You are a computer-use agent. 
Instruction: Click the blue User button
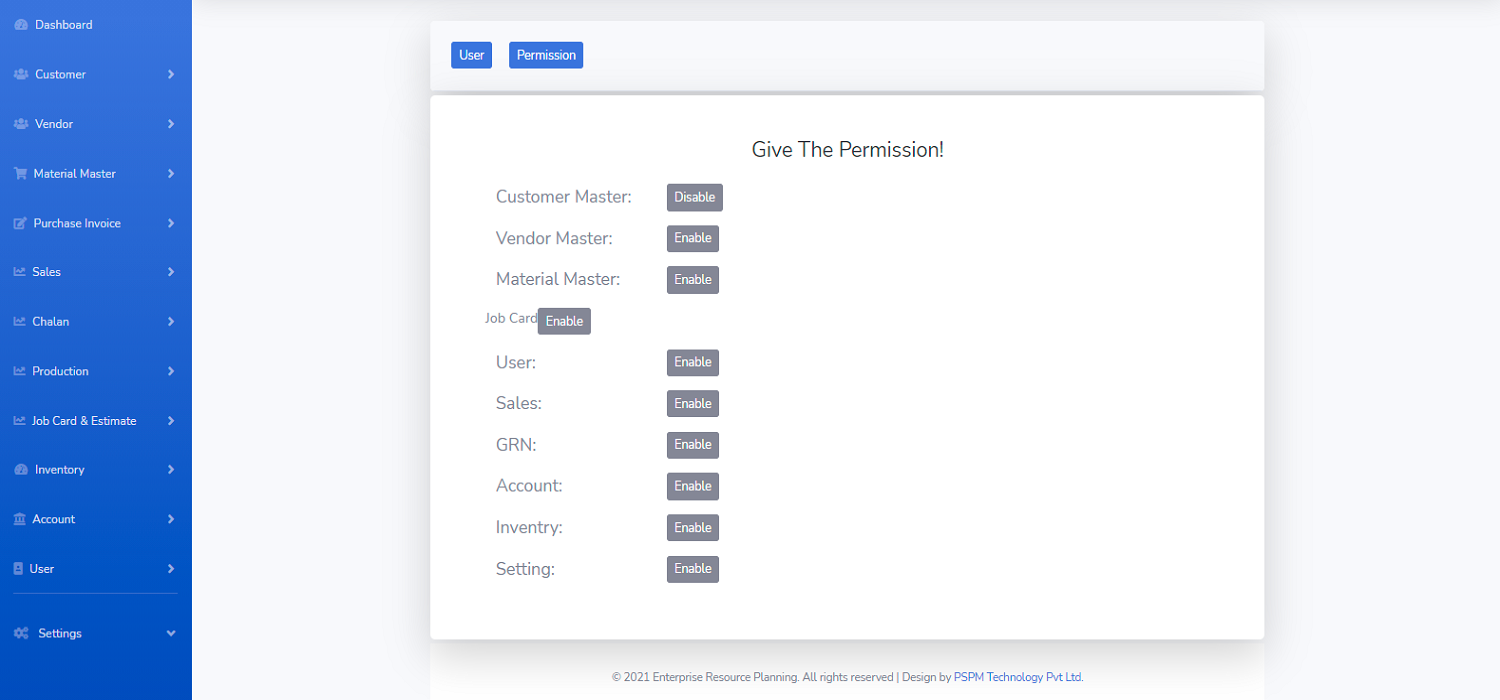(471, 56)
